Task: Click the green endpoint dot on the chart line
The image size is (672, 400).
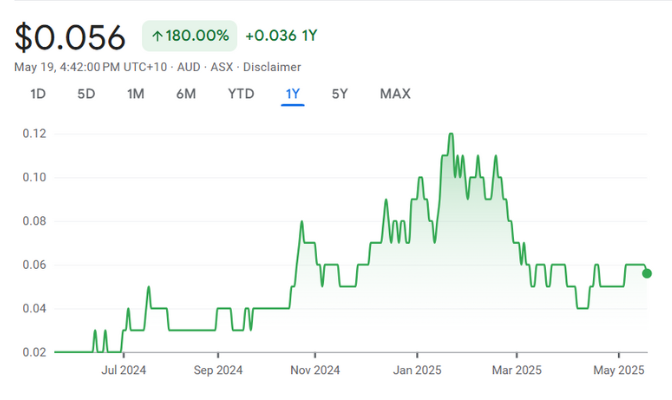Action: 647,273
